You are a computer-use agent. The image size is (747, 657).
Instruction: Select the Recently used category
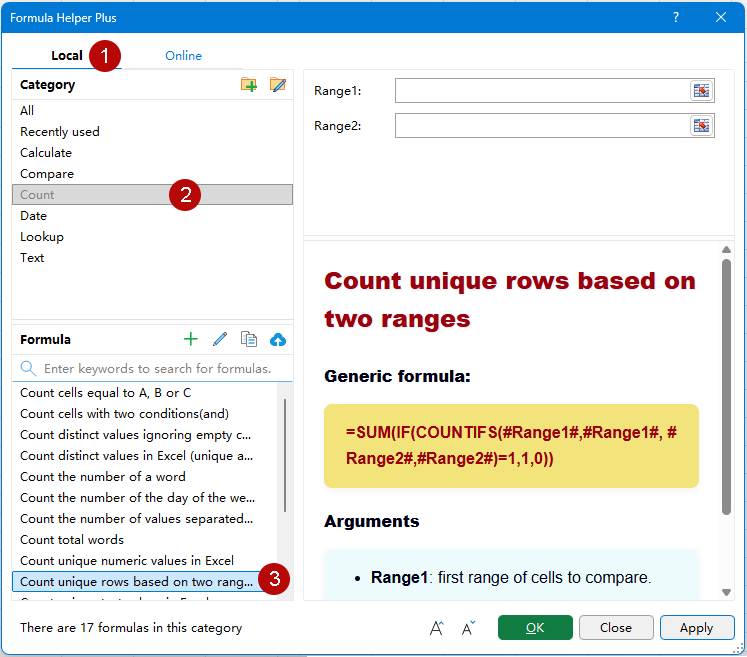152,131
